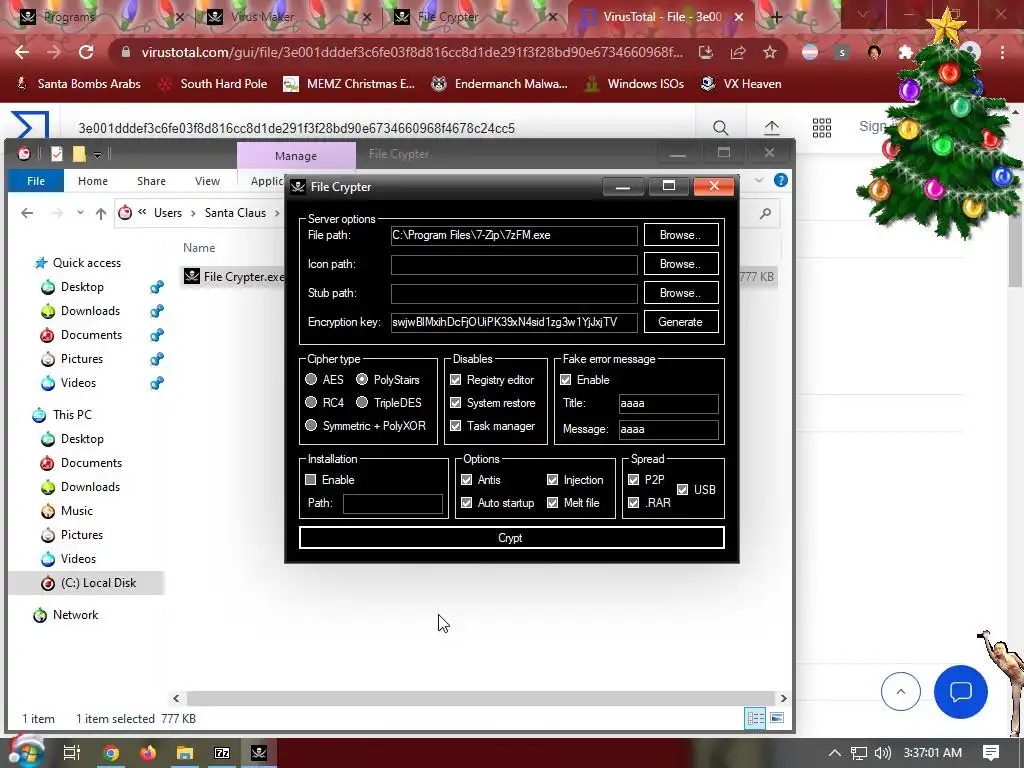
Task: Open the Windows ISOs bookmark
Action: (633, 84)
